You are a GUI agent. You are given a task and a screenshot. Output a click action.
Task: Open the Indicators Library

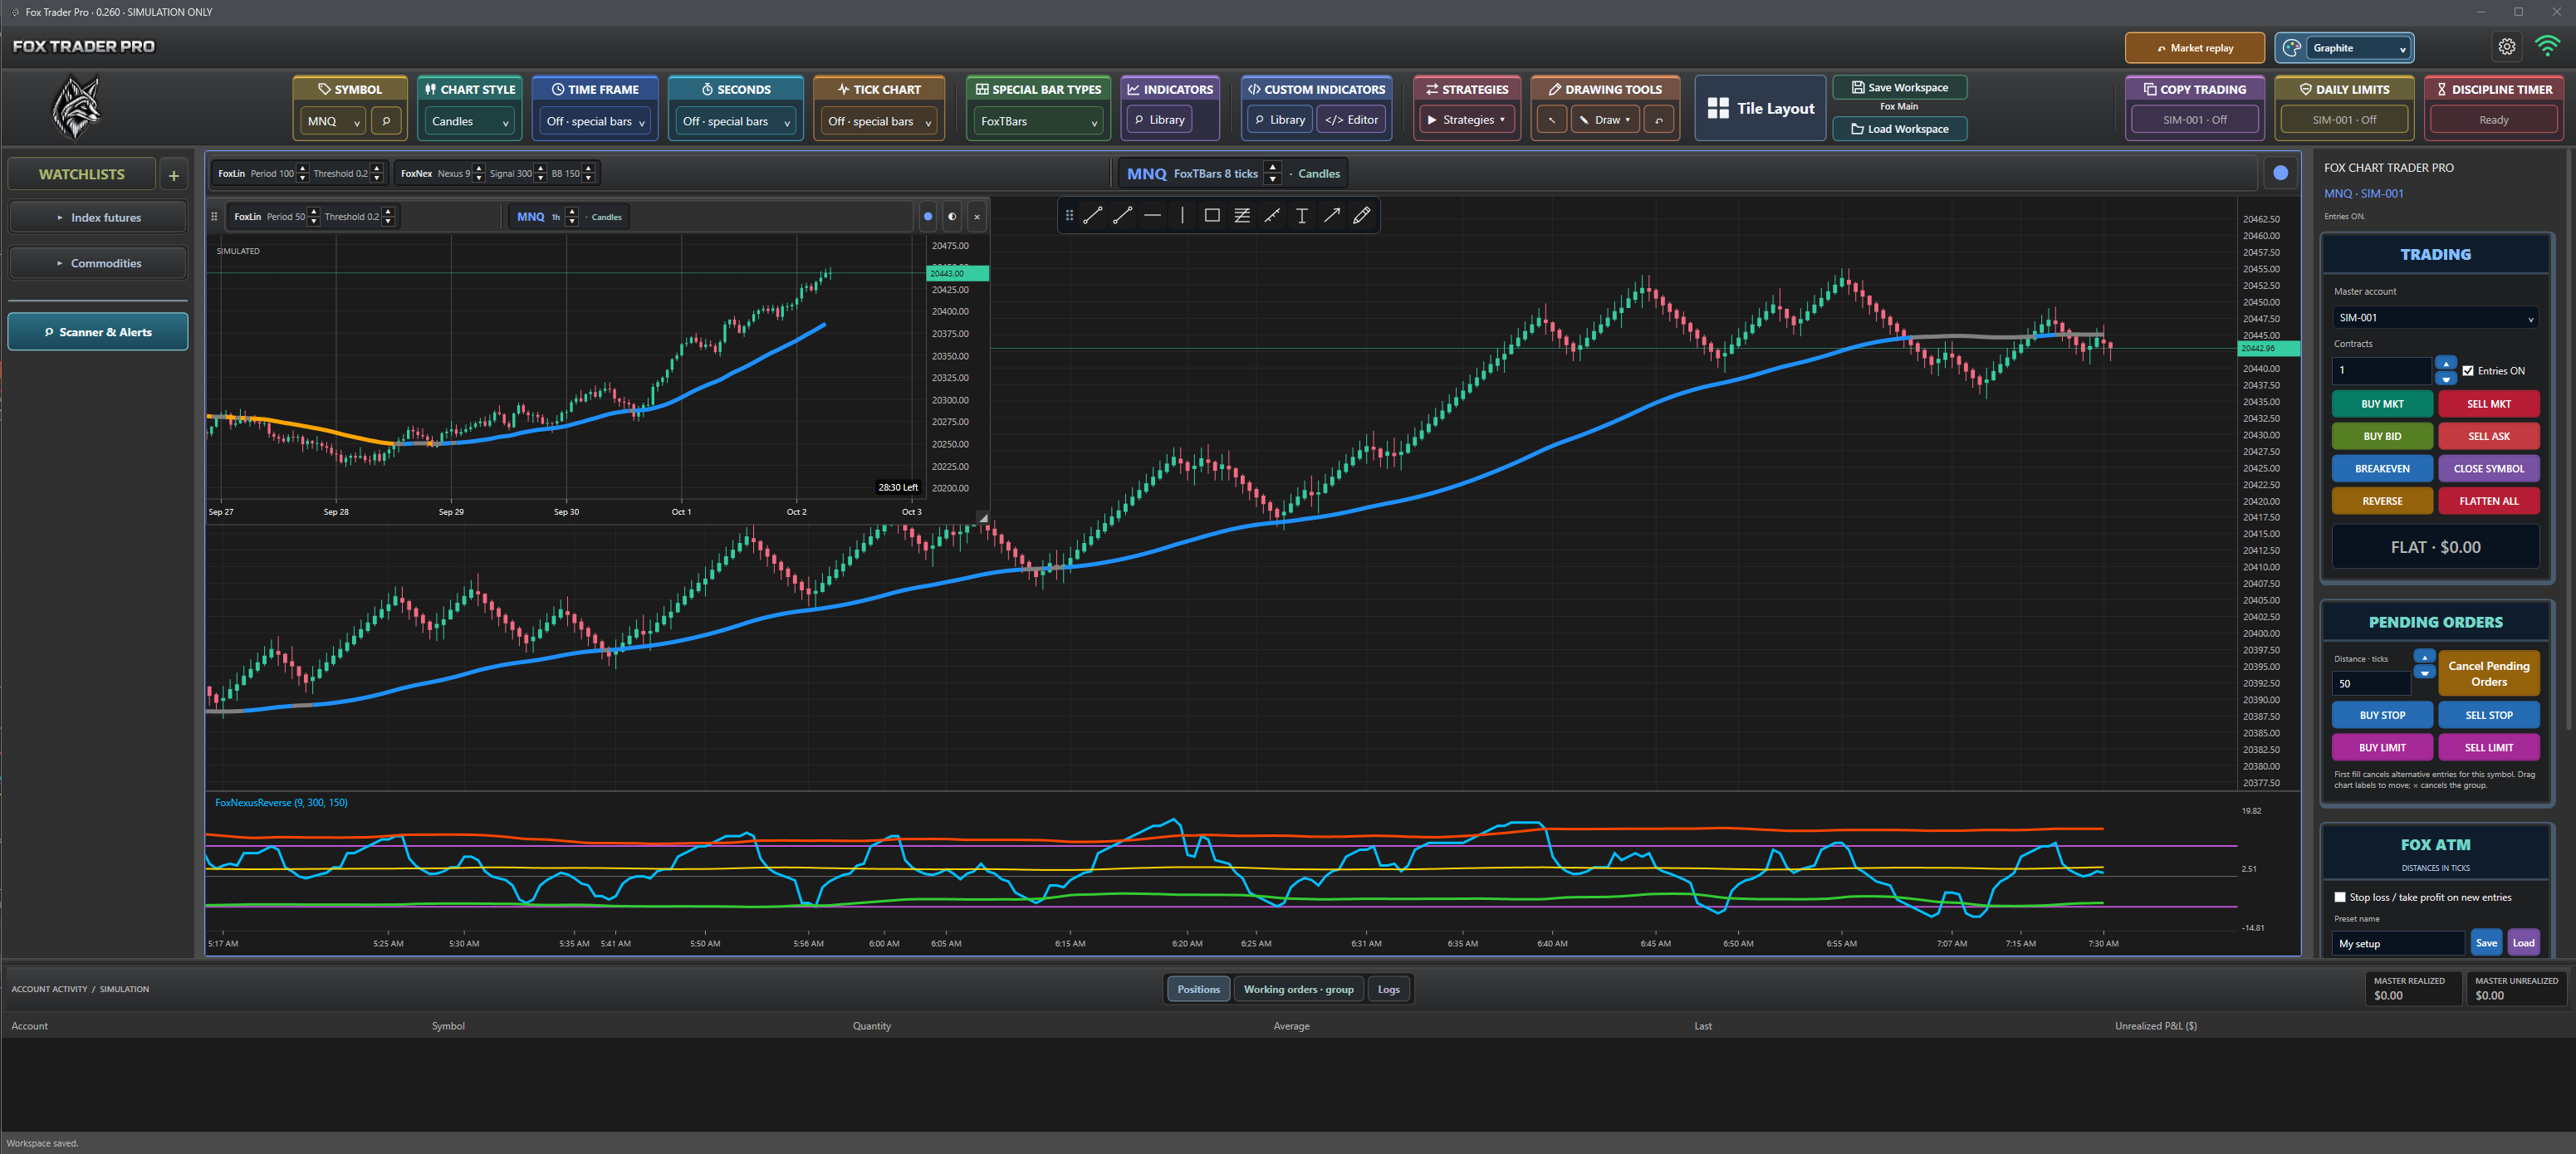[1159, 120]
